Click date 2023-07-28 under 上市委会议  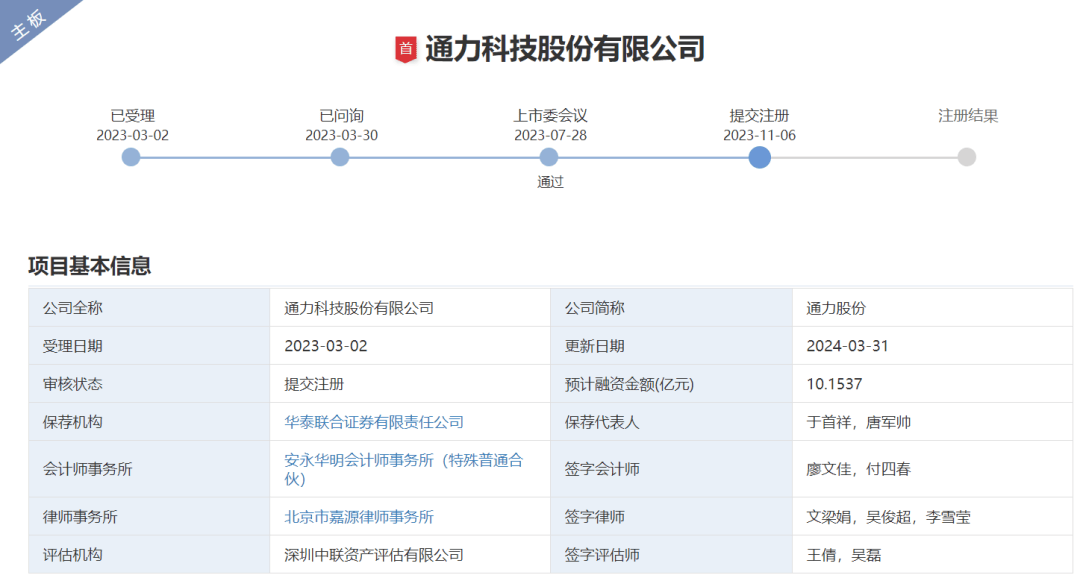[550, 136]
